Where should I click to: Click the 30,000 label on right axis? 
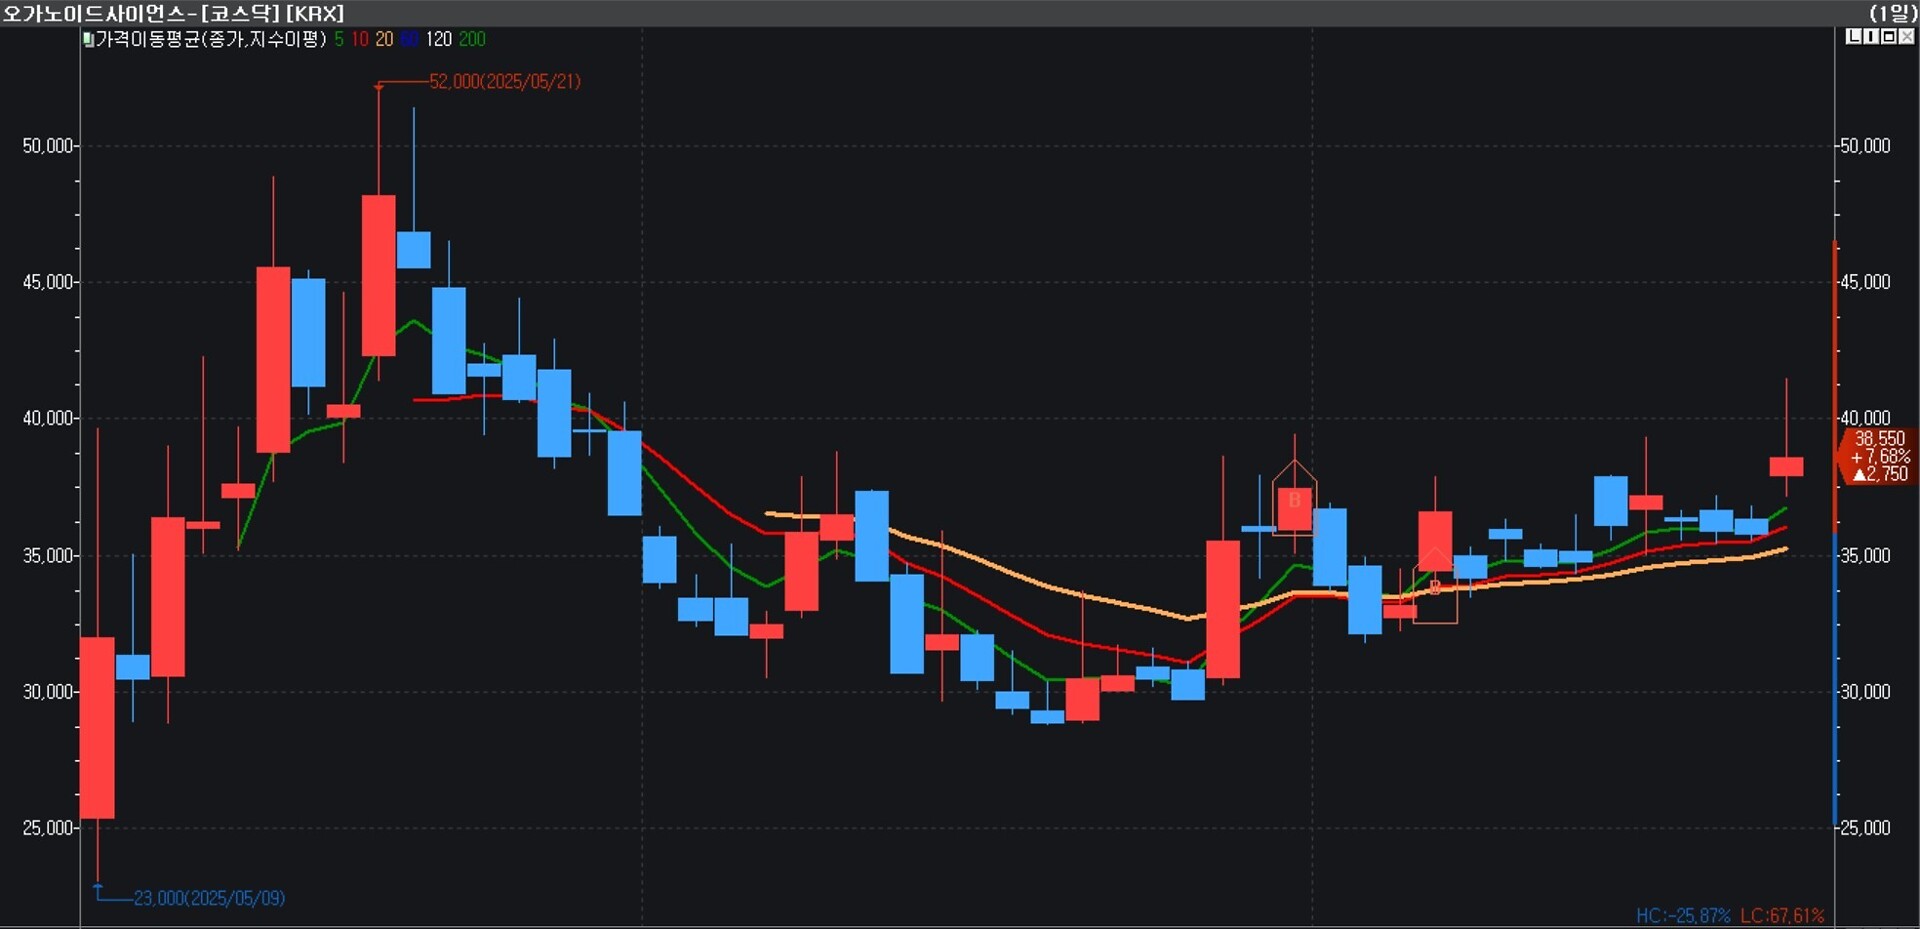1866,692
